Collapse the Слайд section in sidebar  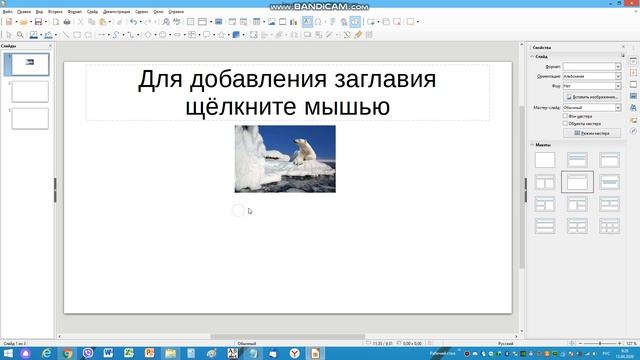click(532, 56)
